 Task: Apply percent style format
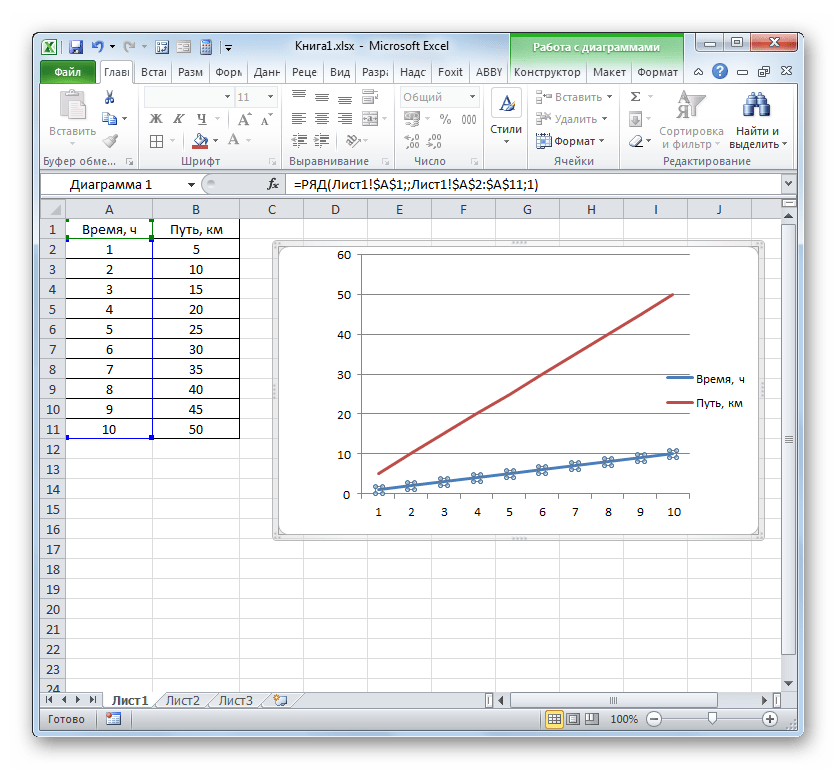[x=445, y=119]
